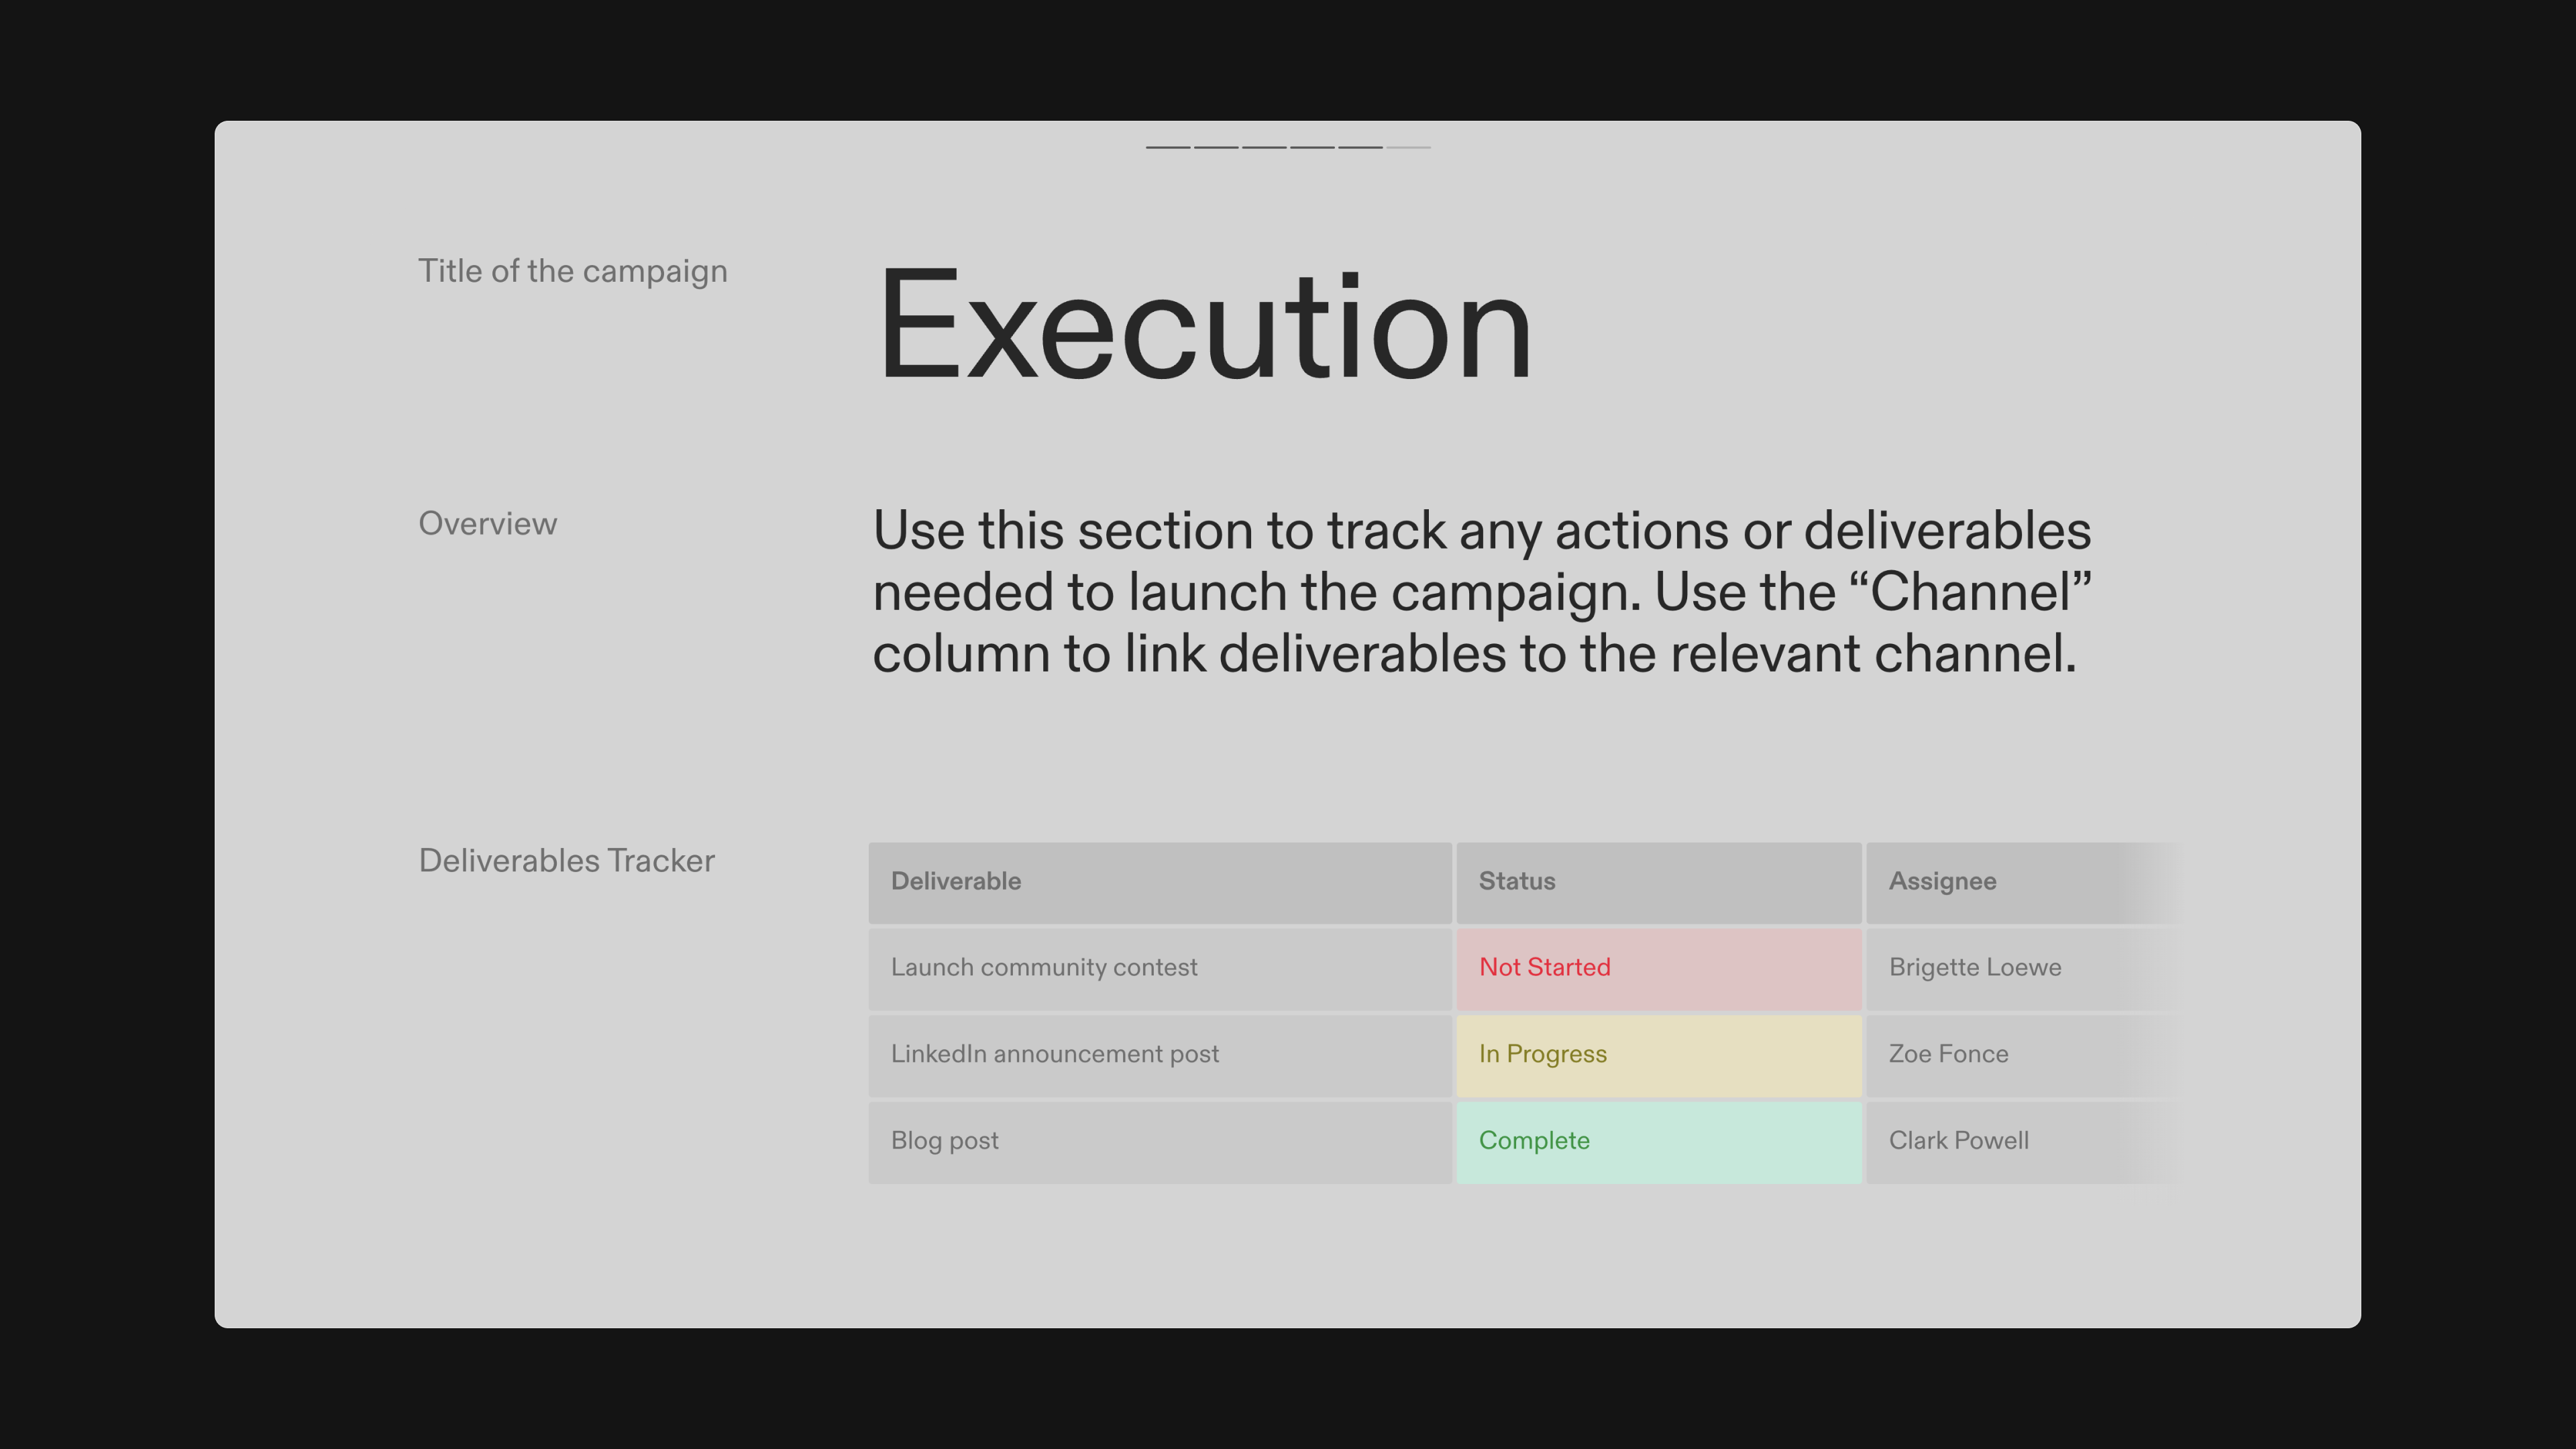Select the Deliverable column header
Viewport: 2576px width, 1449px height.
click(1159, 882)
